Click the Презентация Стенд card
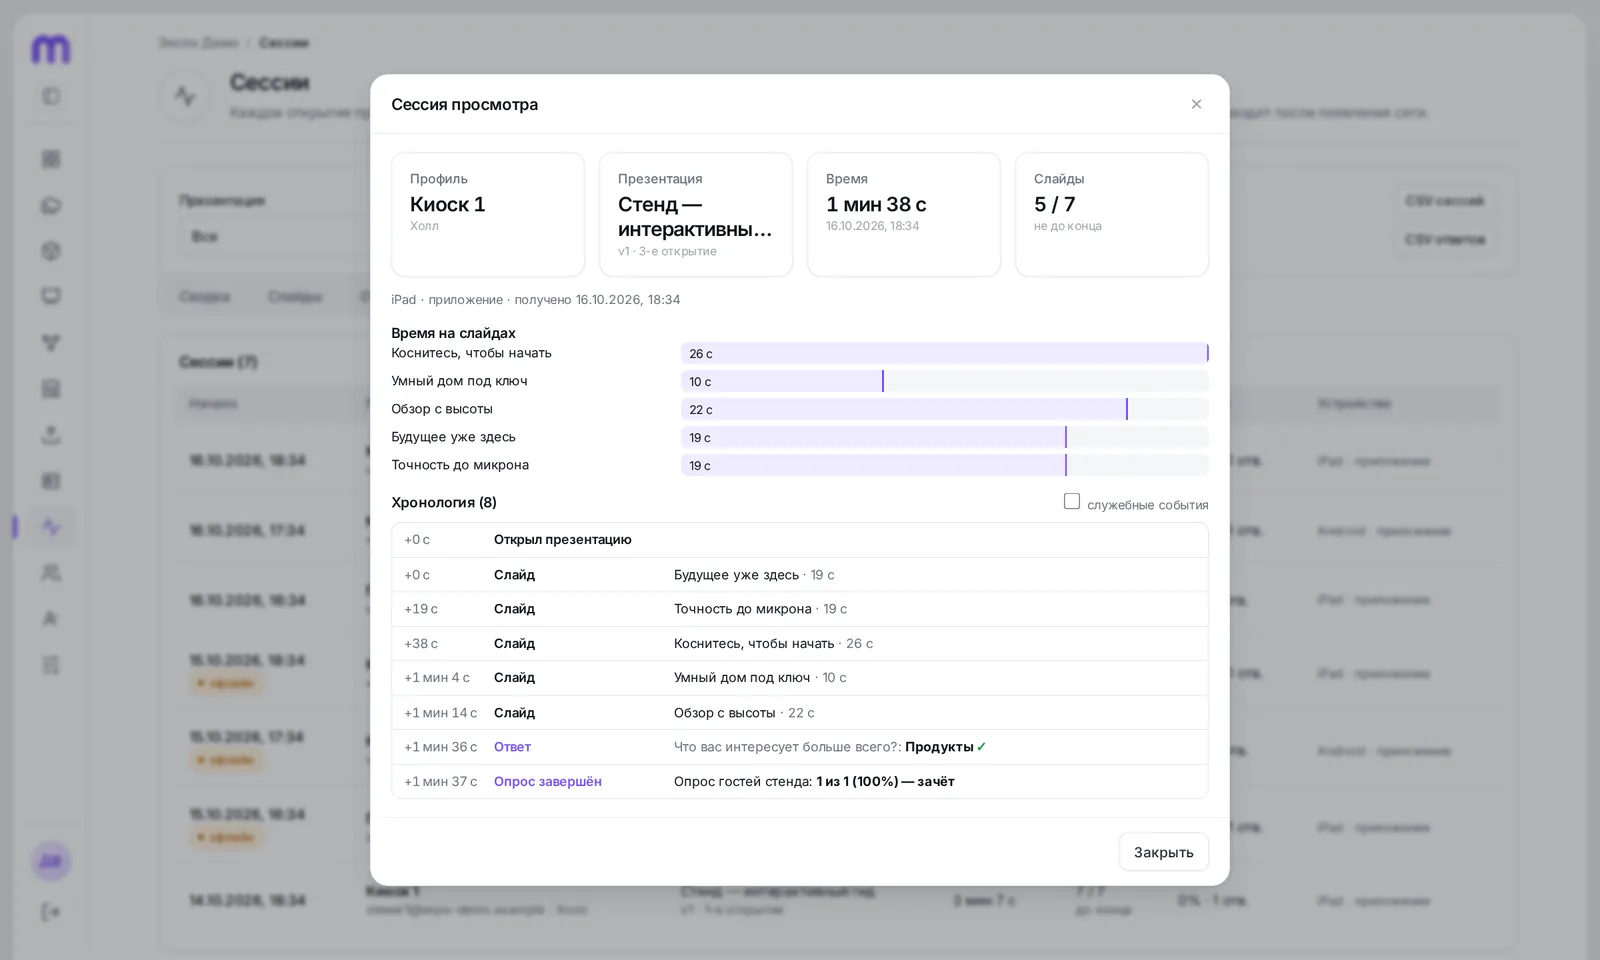This screenshot has height=960, width=1600. [696, 214]
